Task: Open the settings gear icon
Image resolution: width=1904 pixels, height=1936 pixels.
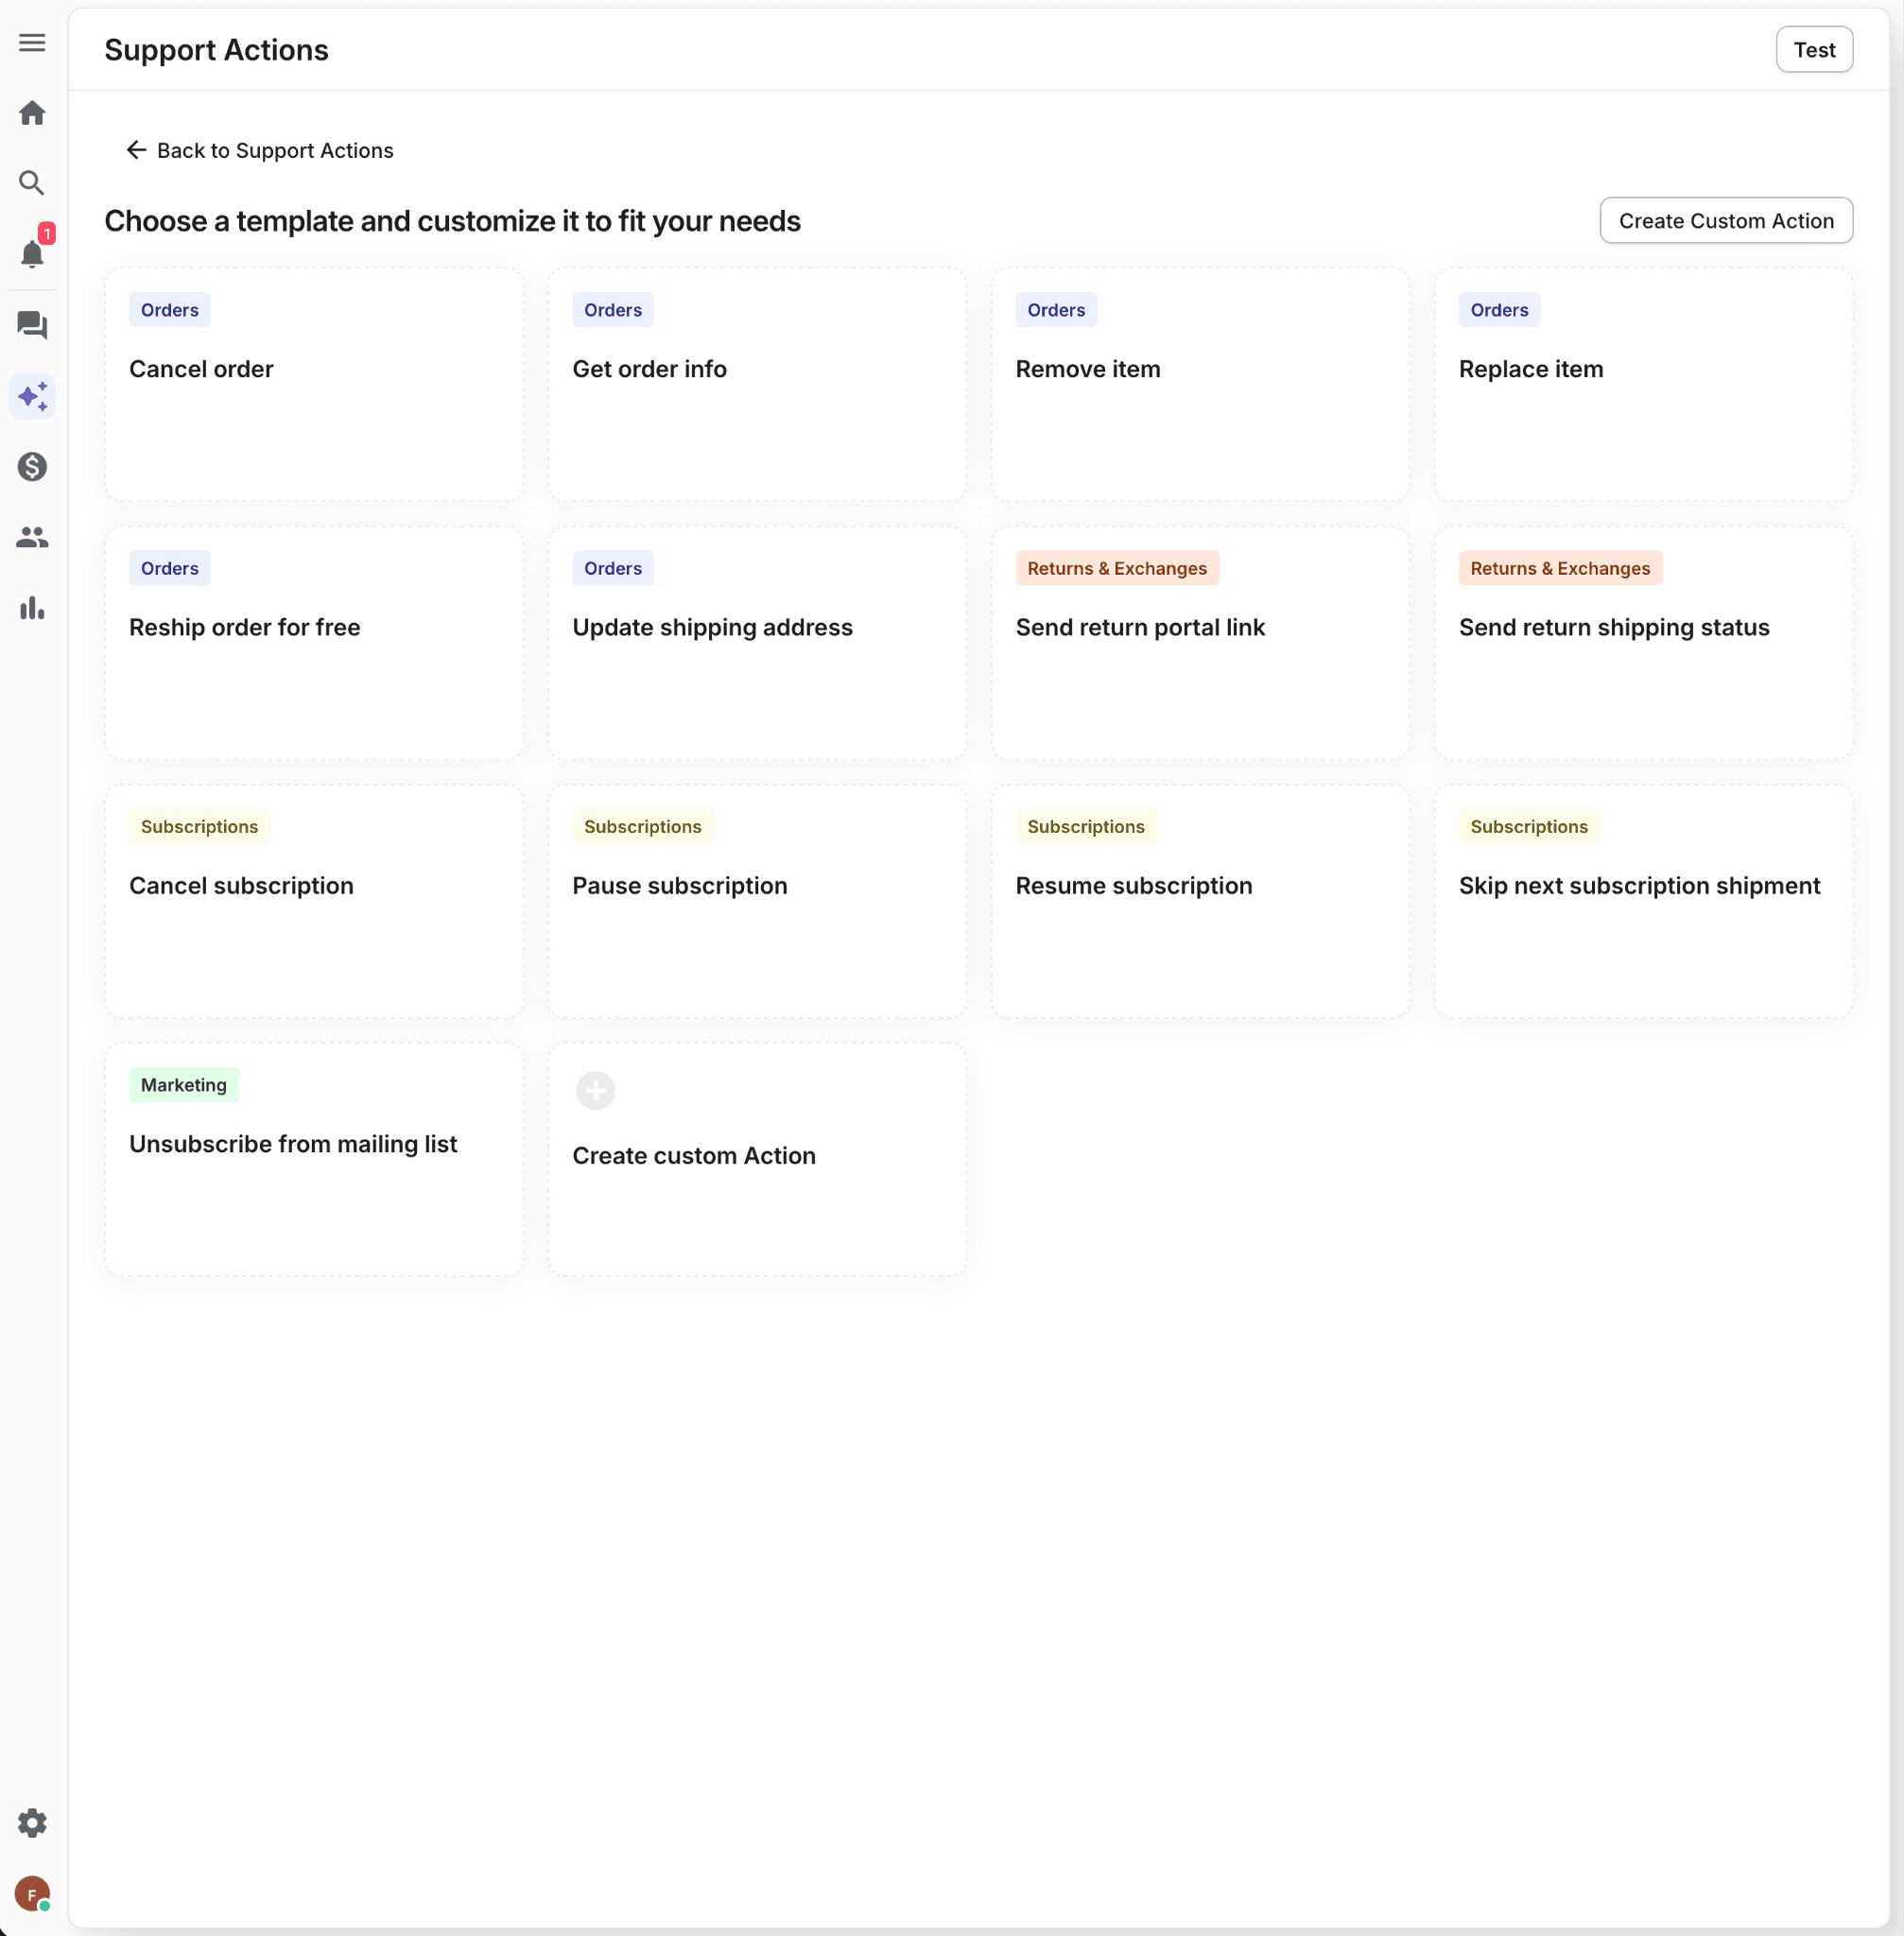Action: 32,1823
